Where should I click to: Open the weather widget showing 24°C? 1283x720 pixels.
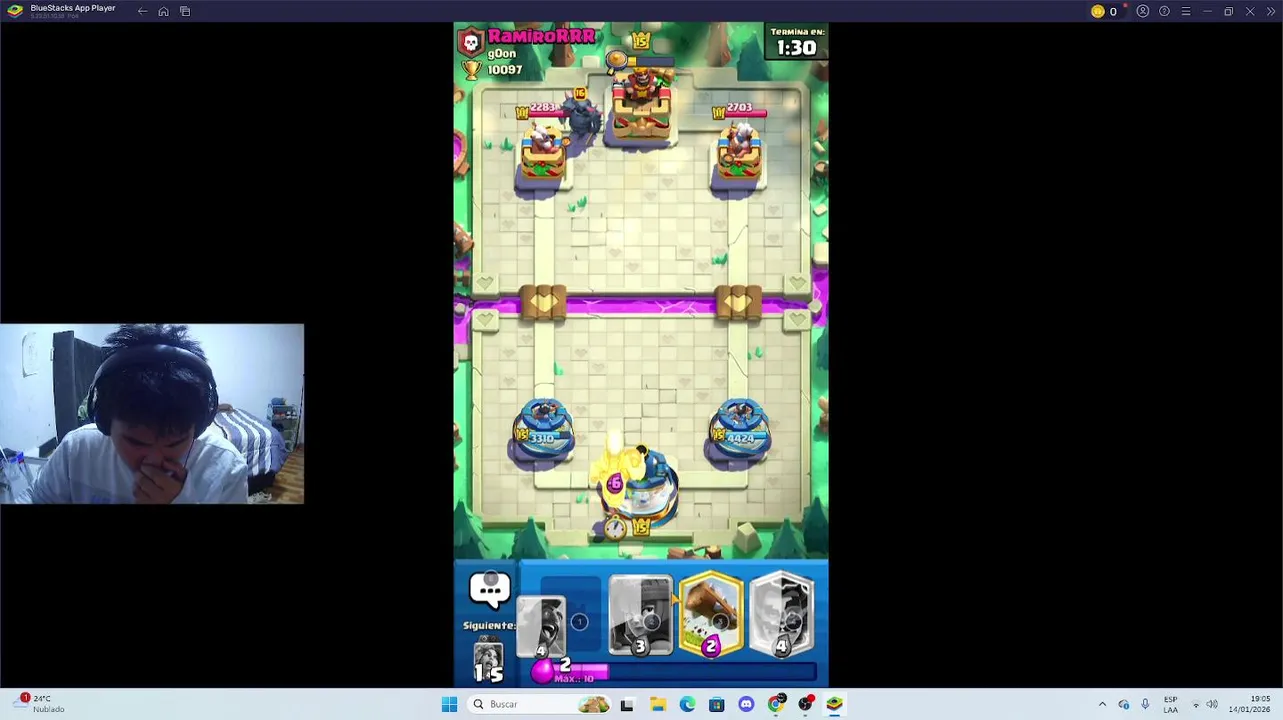click(x=40, y=704)
